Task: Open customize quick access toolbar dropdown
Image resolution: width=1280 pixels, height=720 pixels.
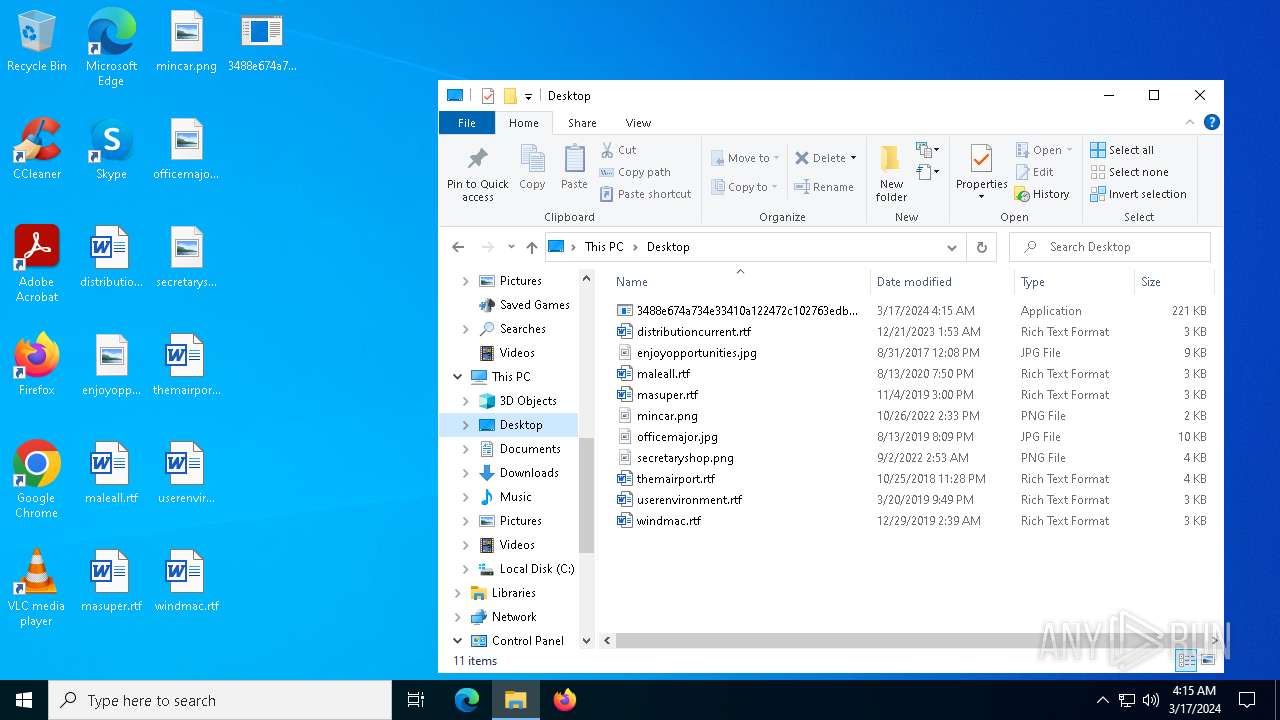Action: point(528,97)
